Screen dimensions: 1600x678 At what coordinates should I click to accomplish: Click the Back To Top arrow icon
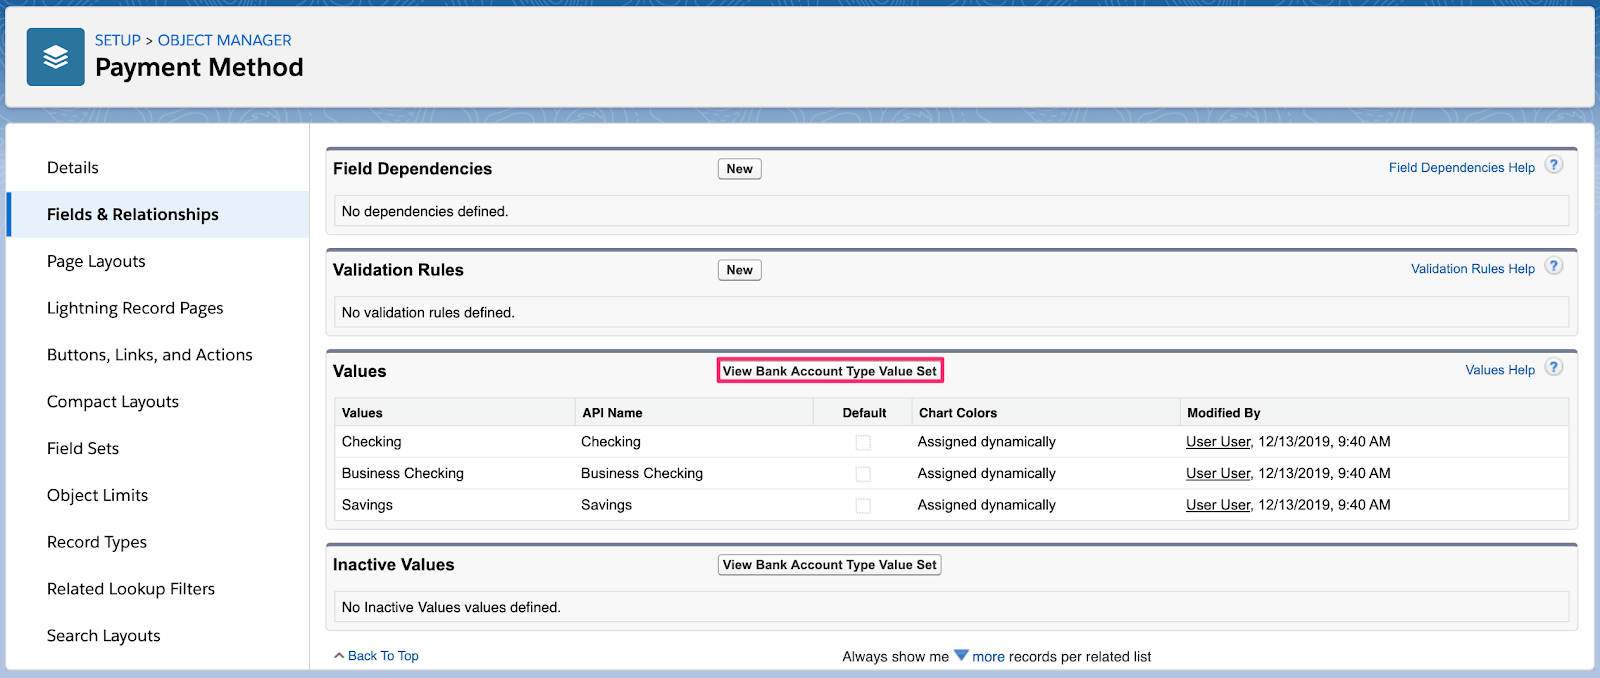click(x=339, y=656)
